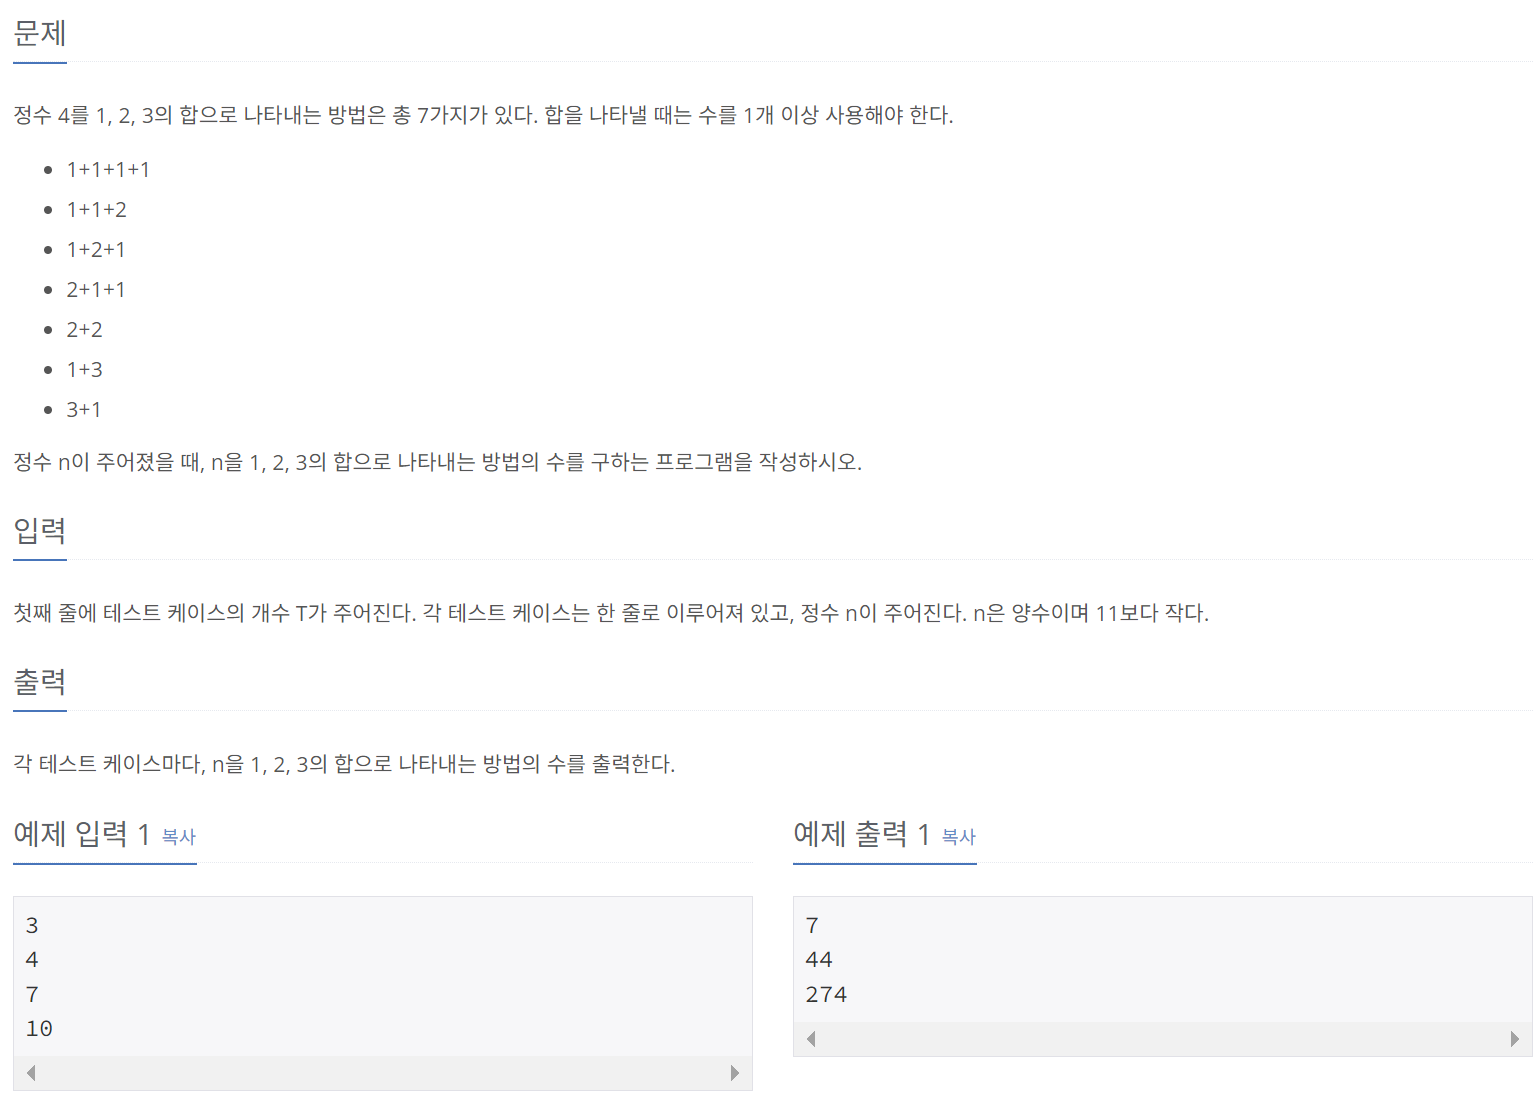Screen dimensions: 1539x1100
Task: Click the number 10 in sample input
Action: tap(39, 1029)
